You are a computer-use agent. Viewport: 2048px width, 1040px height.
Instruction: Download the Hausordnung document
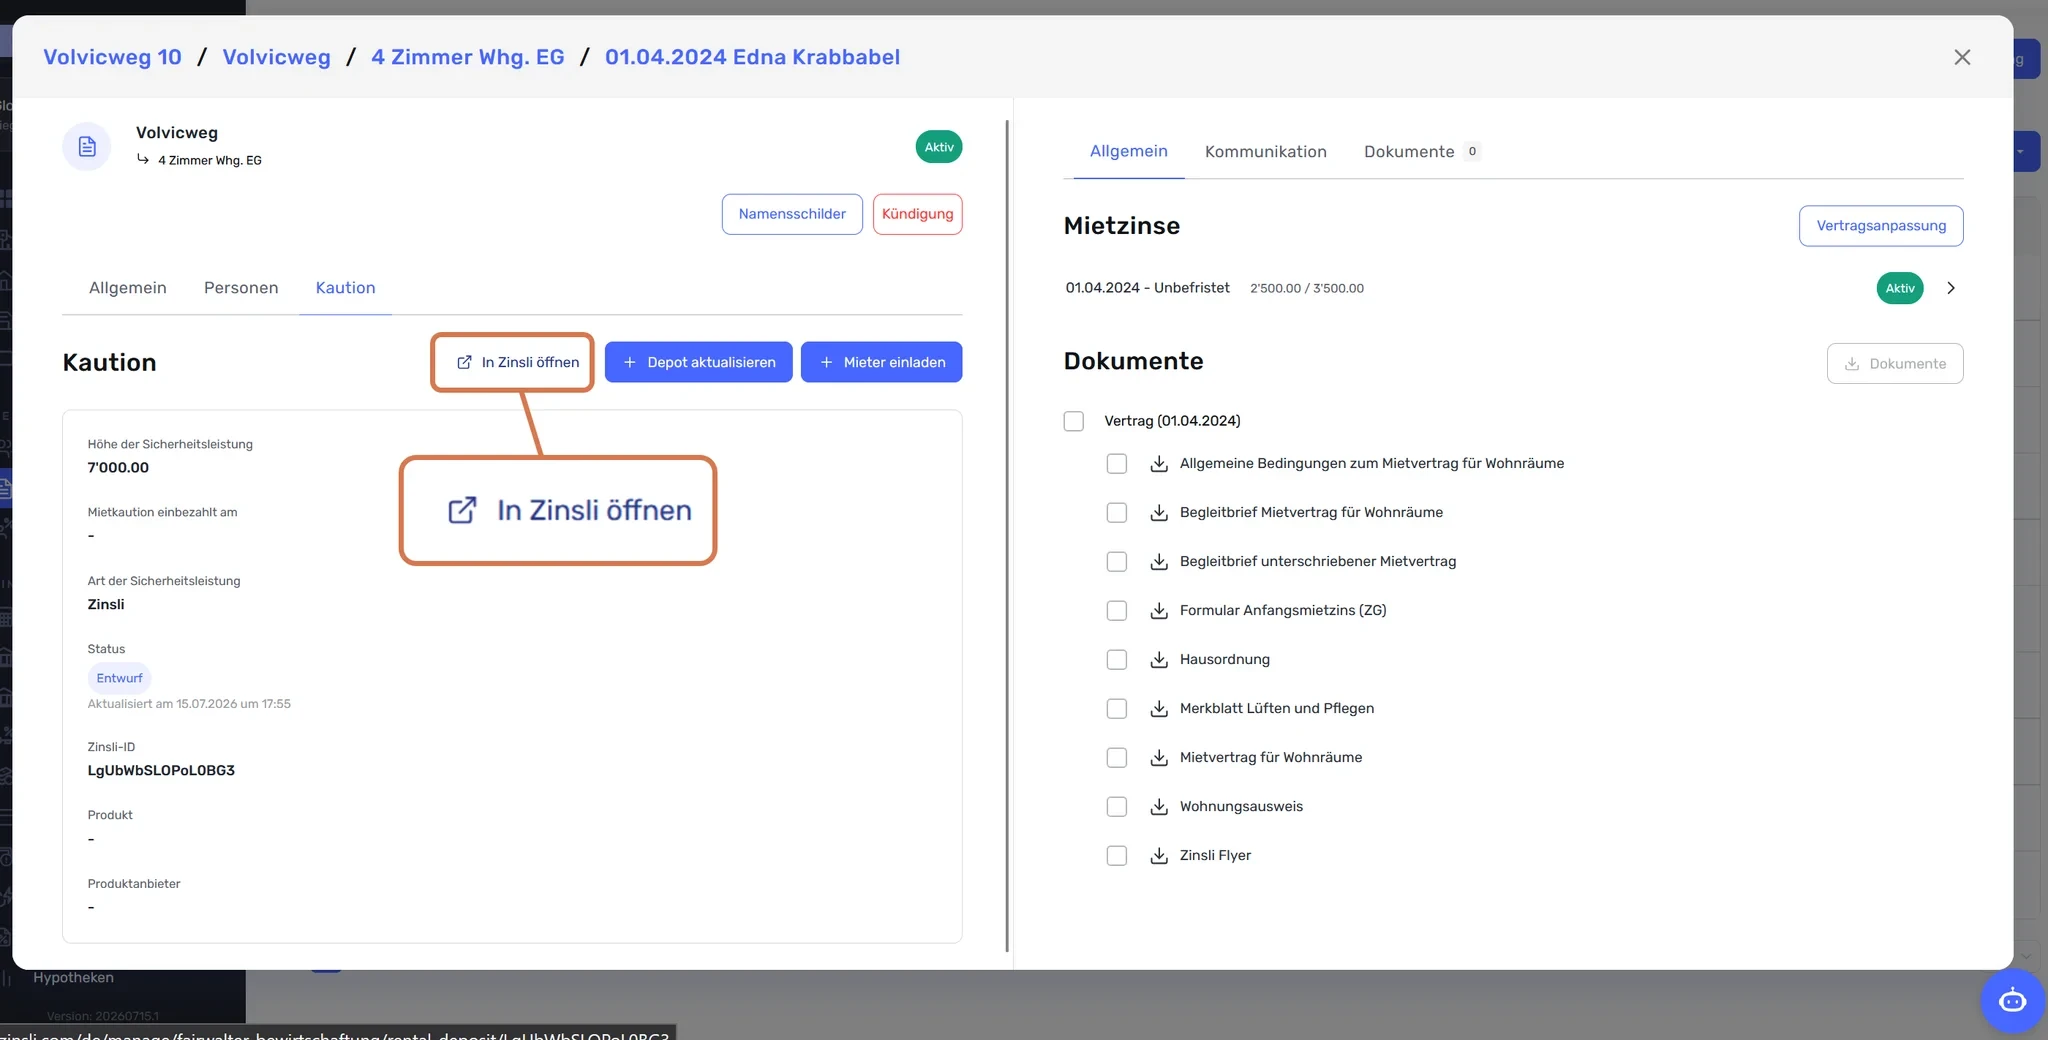click(1159, 660)
